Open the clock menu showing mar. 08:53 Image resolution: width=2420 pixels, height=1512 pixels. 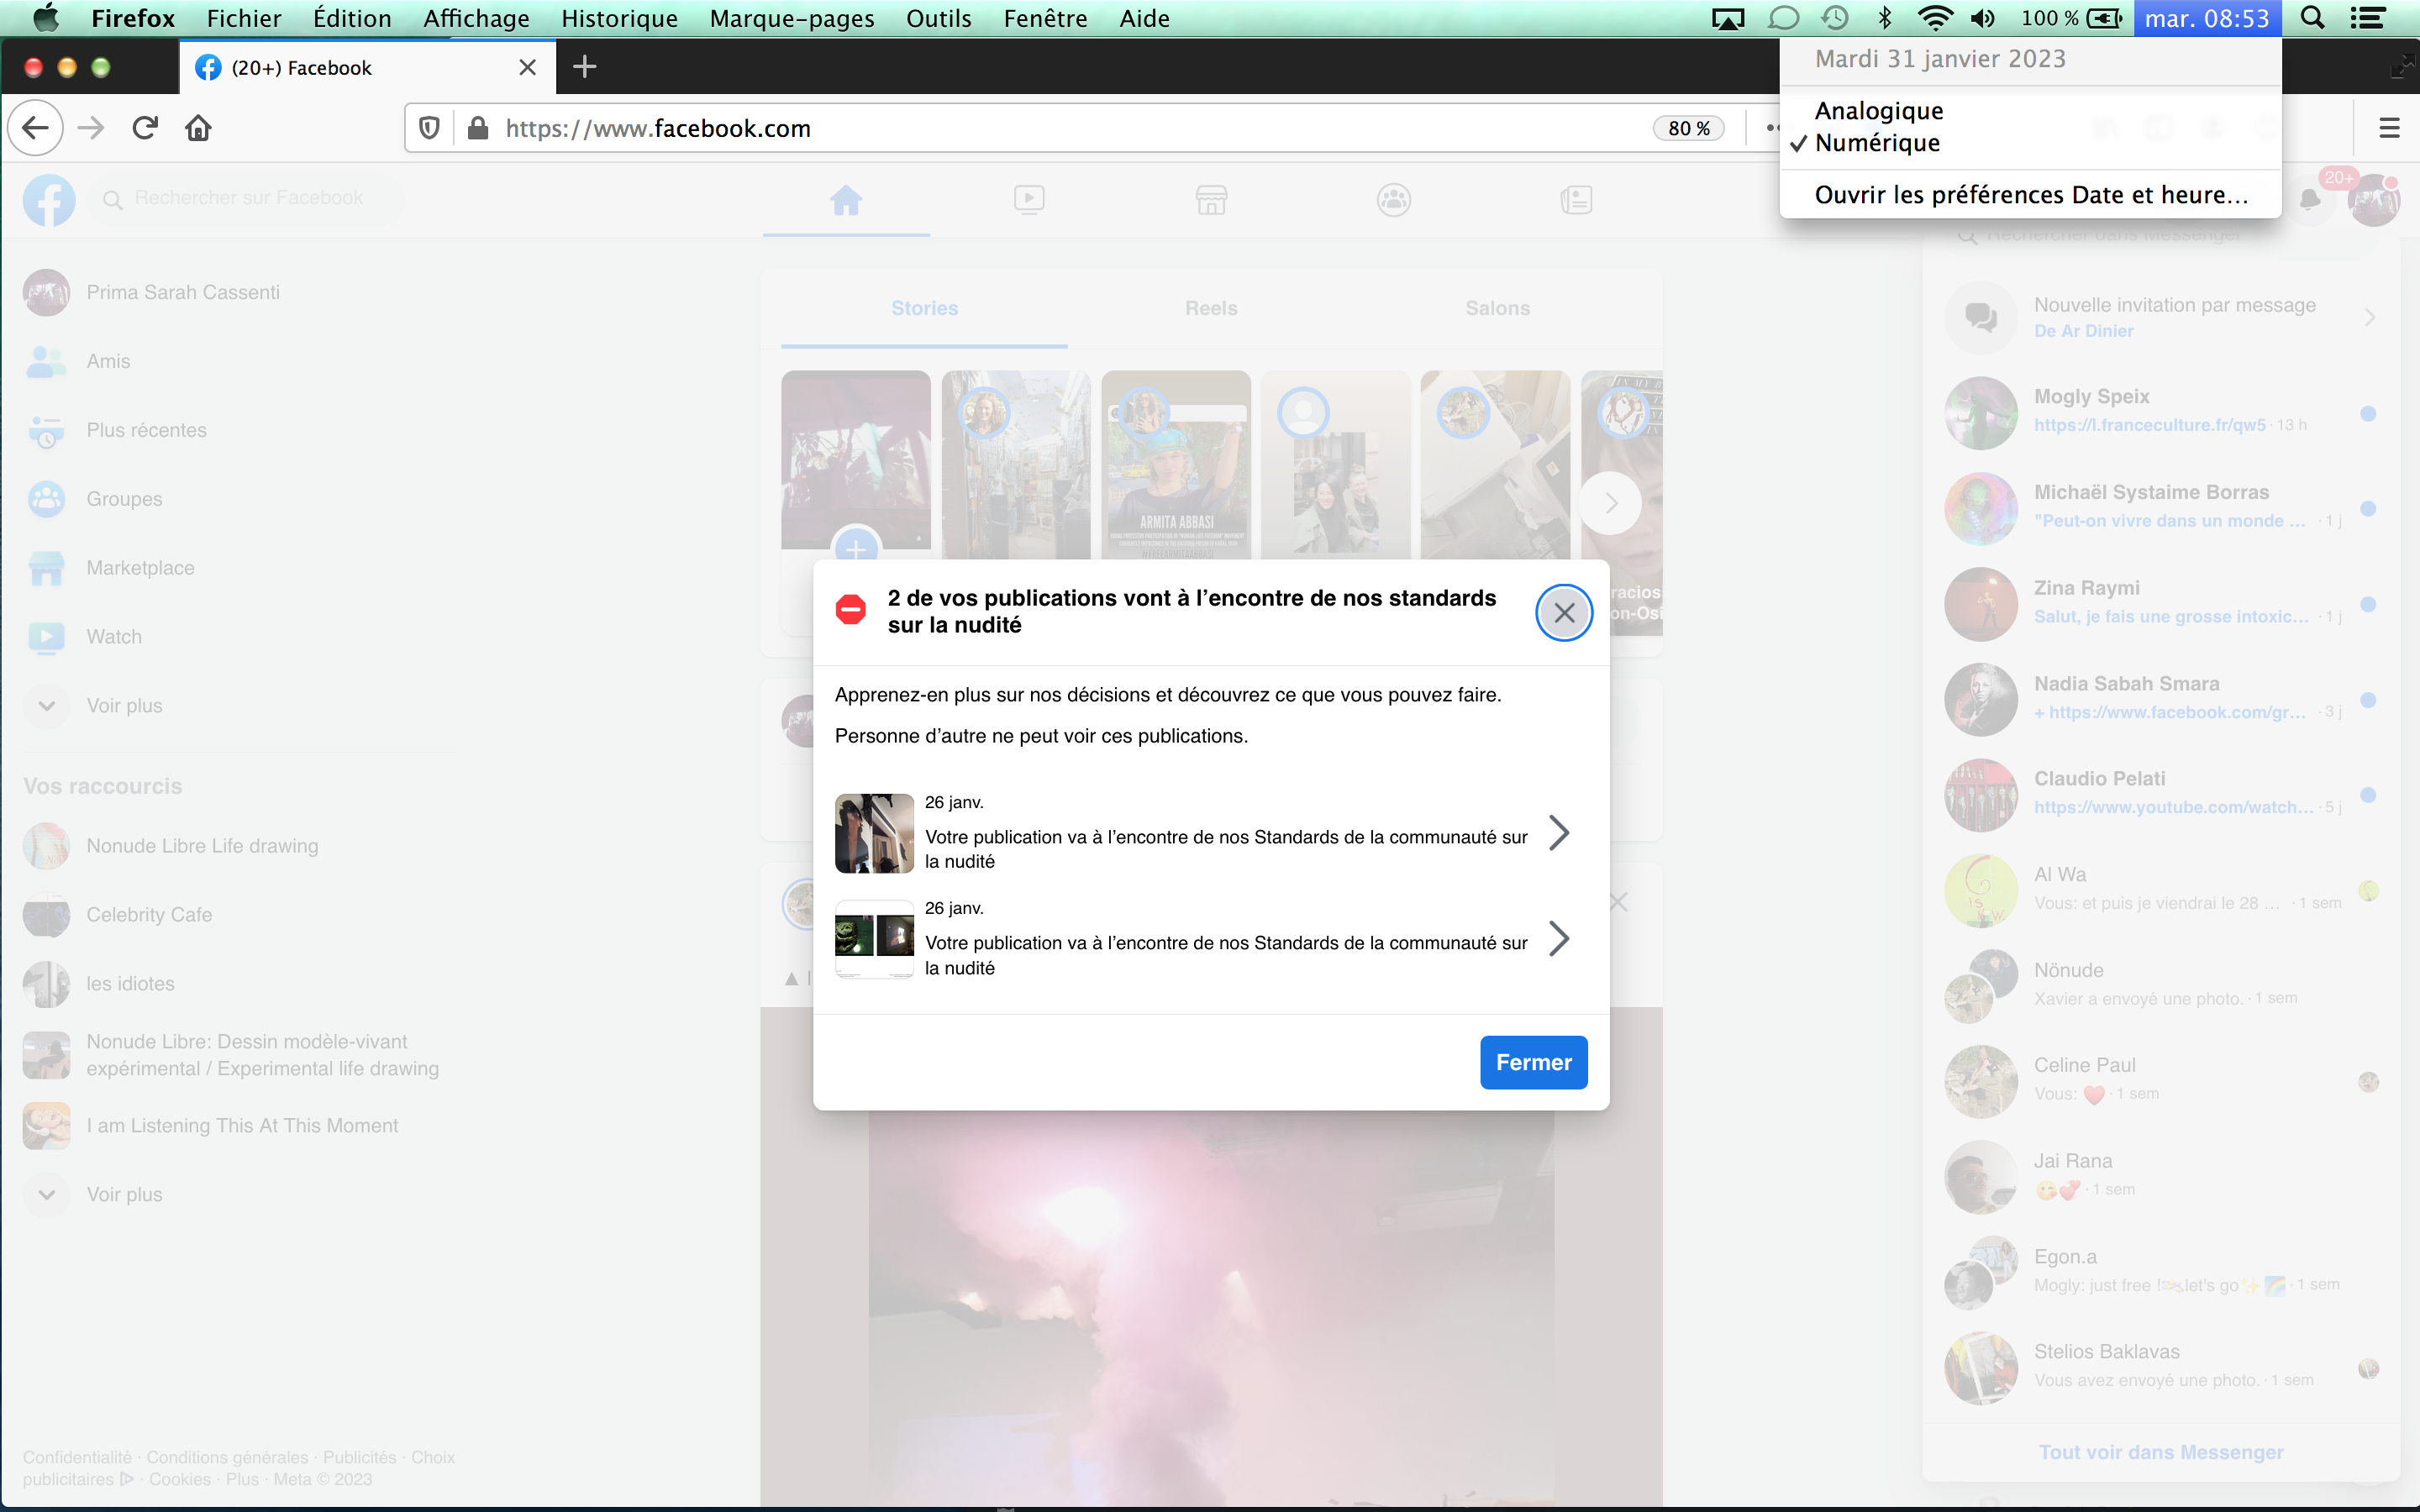[2206, 18]
